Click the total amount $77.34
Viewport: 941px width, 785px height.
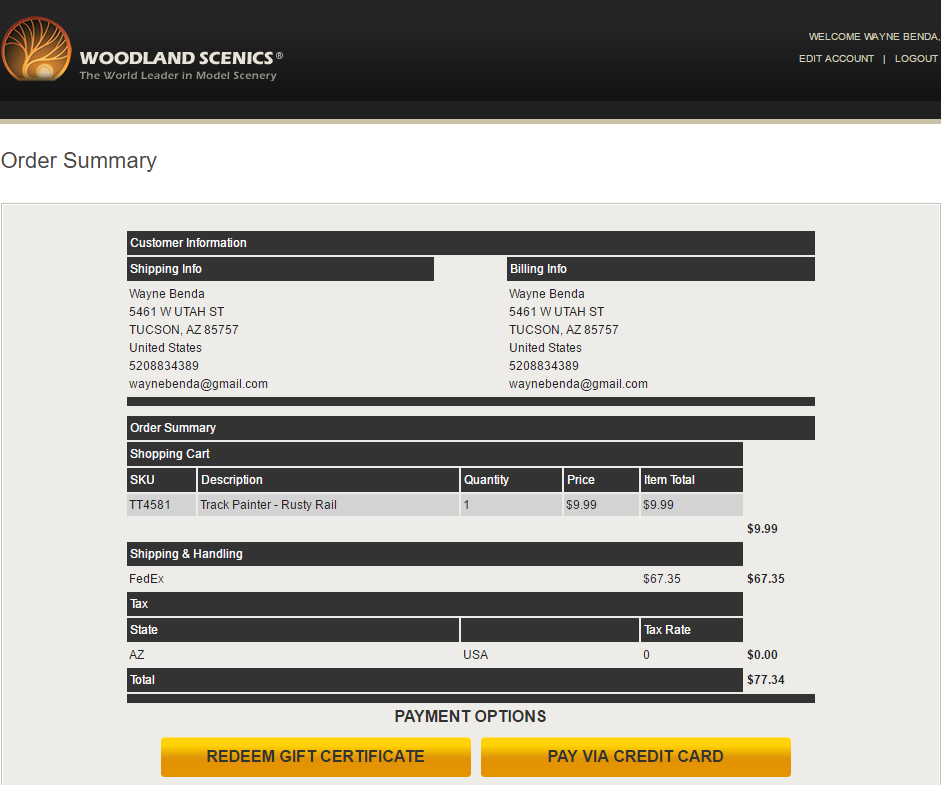coord(765,679)
